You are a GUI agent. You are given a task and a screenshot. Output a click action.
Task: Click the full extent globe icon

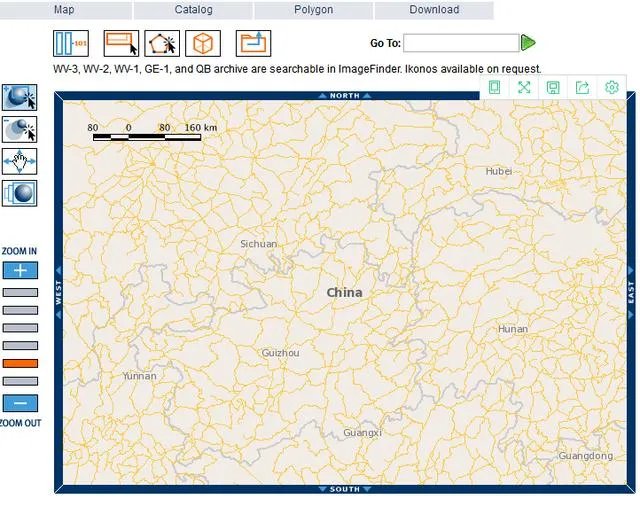[x=19, y=193]
